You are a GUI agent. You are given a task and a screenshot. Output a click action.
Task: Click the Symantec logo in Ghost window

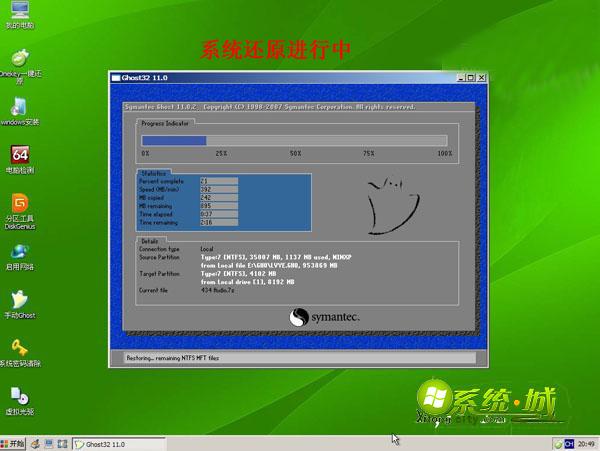[x=324, y=317]
